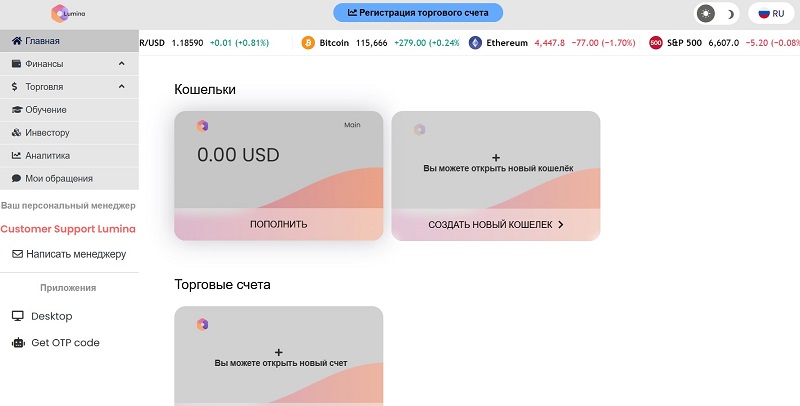Collapse the Торговля sidebar chevron
This screenshot has width=800, height=406.
tap(121, 87)
